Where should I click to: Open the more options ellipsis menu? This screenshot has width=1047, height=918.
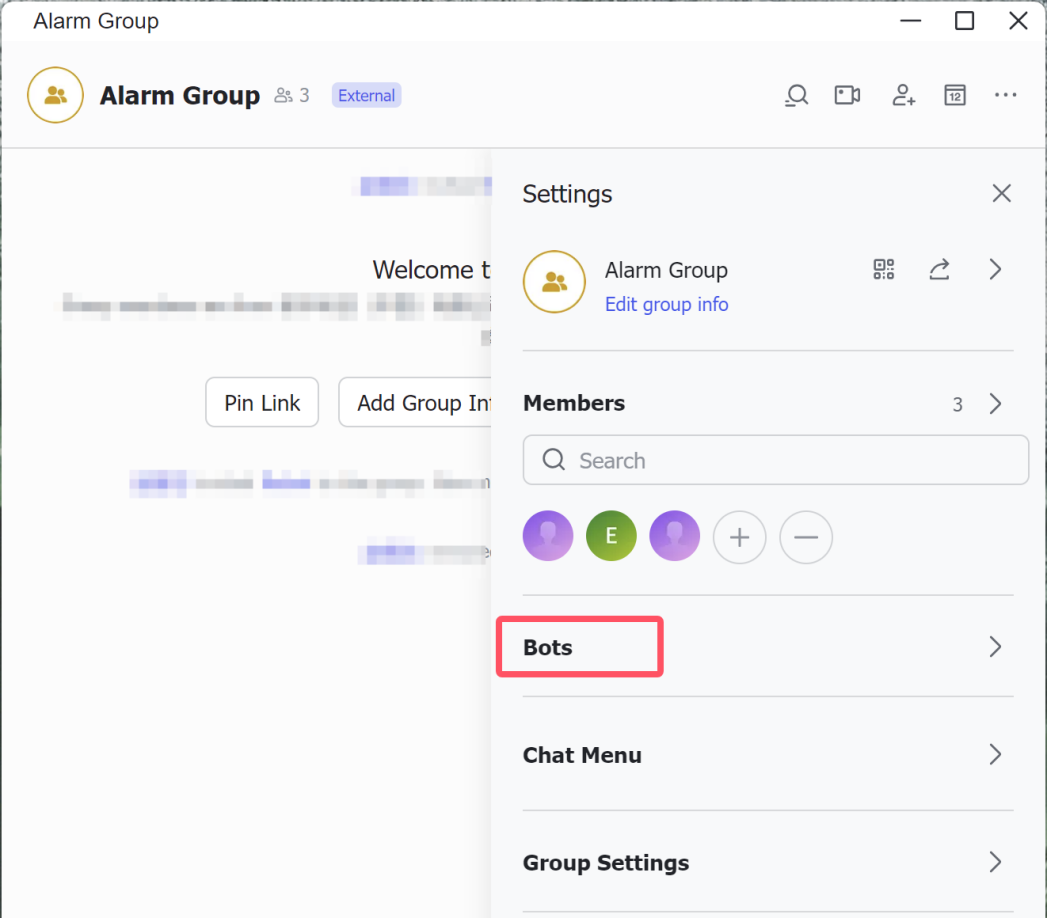[1005, 96]
